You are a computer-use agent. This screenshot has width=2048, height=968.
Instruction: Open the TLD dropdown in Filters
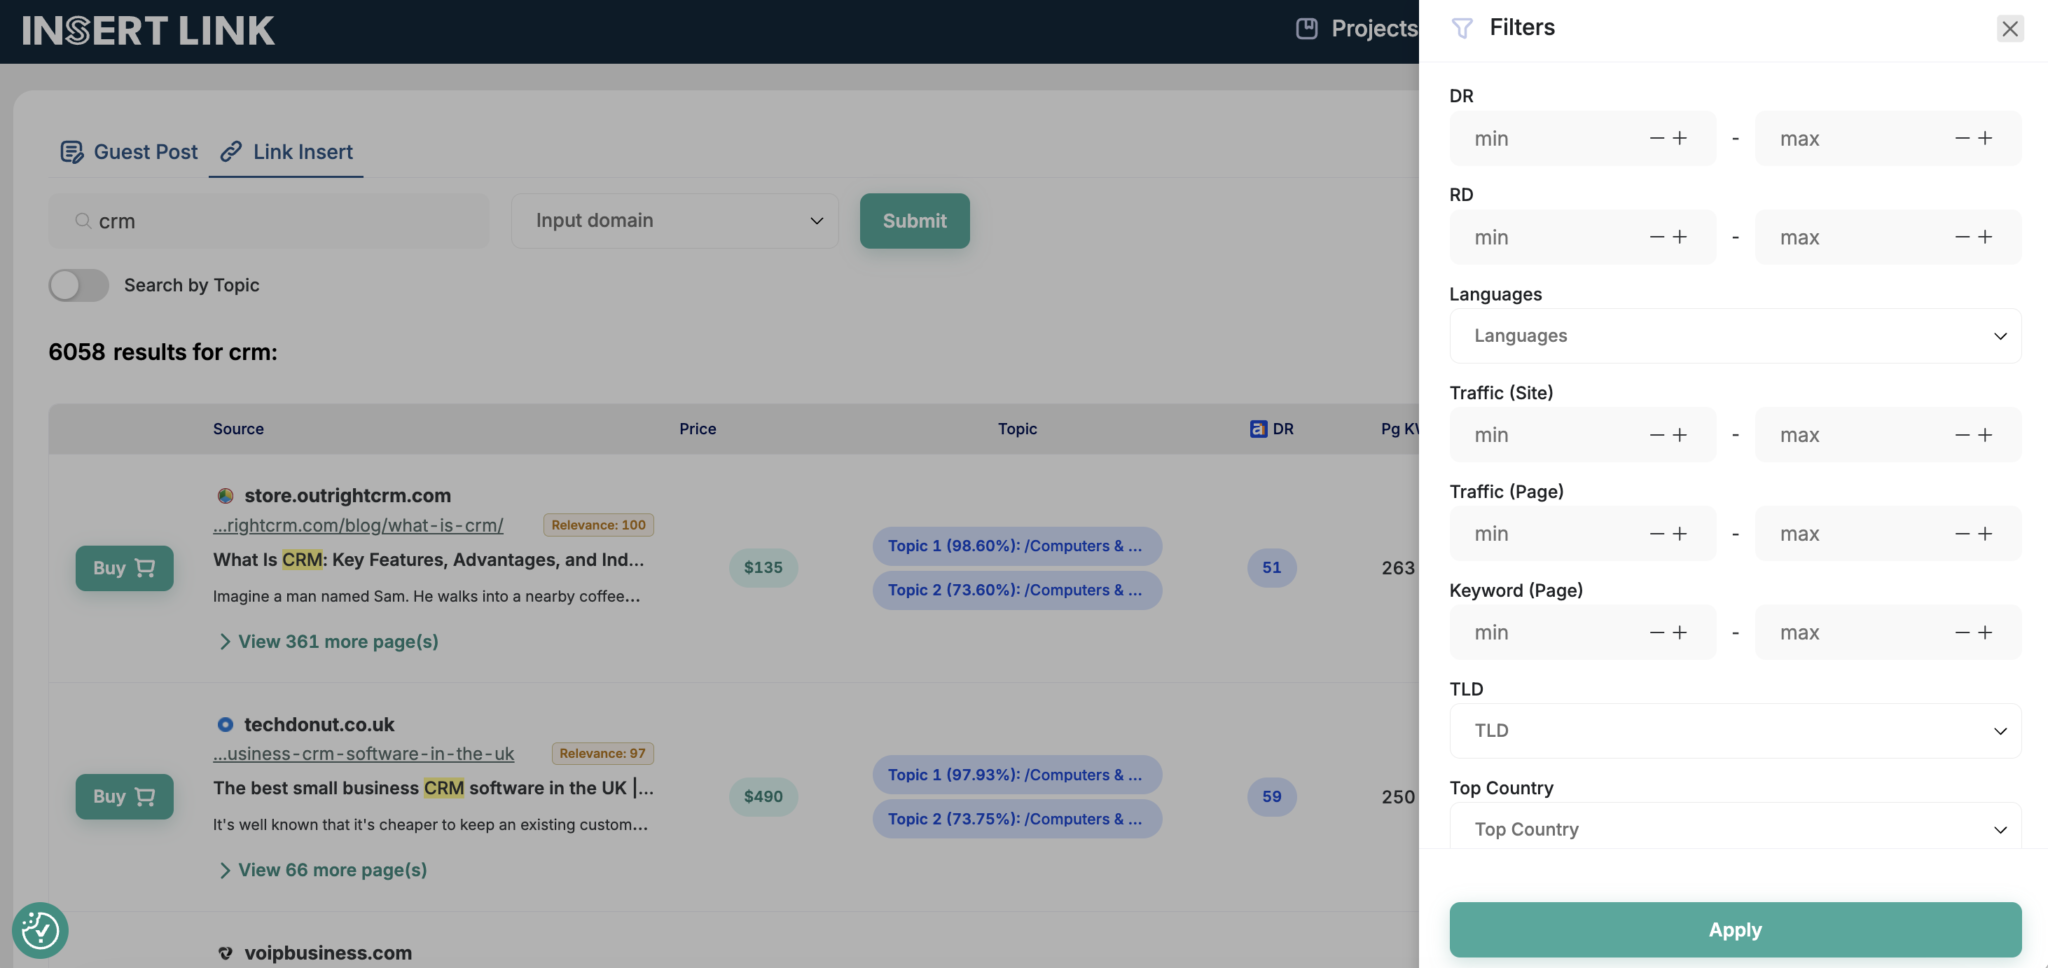(x=1734, y=730)
